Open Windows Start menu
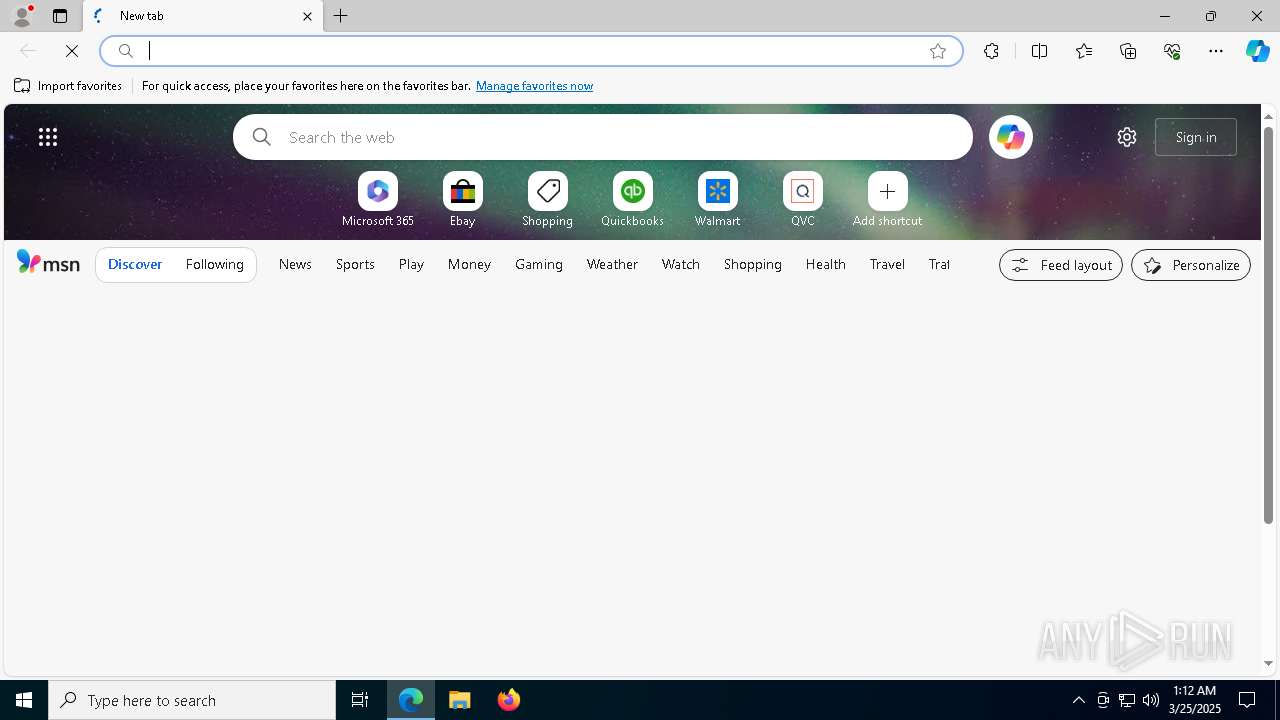This screenshot has height=720, width=1280. (x=24, y=700)
